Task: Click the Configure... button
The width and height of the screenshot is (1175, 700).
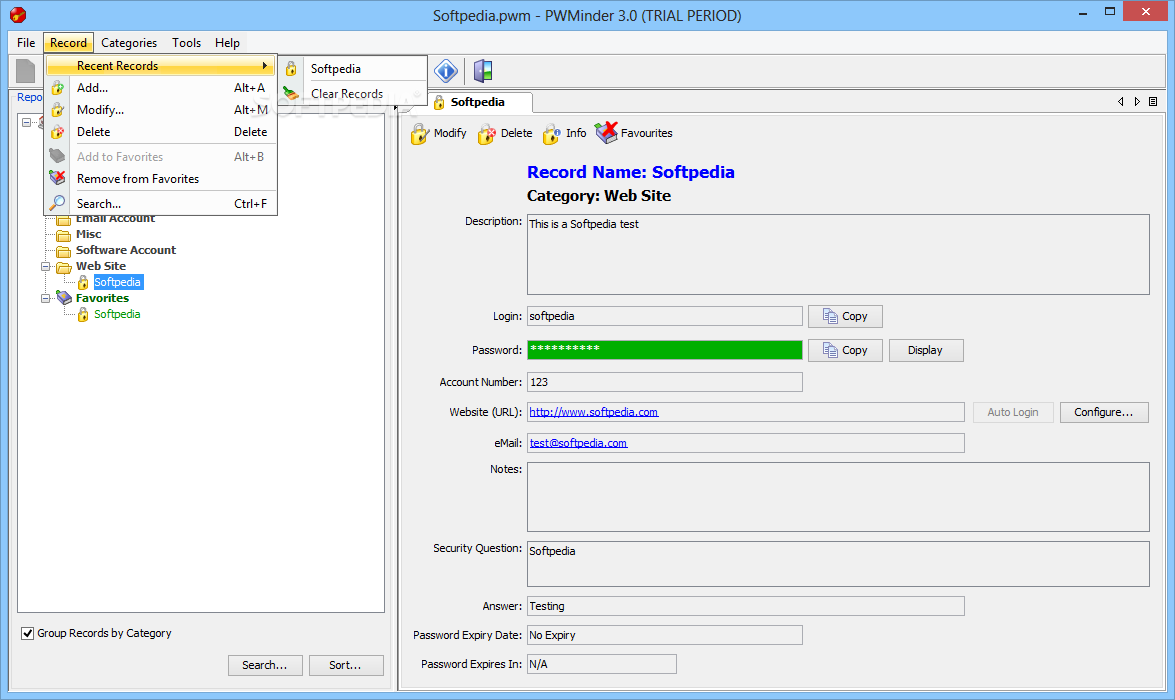Action: click(1104, 412)
